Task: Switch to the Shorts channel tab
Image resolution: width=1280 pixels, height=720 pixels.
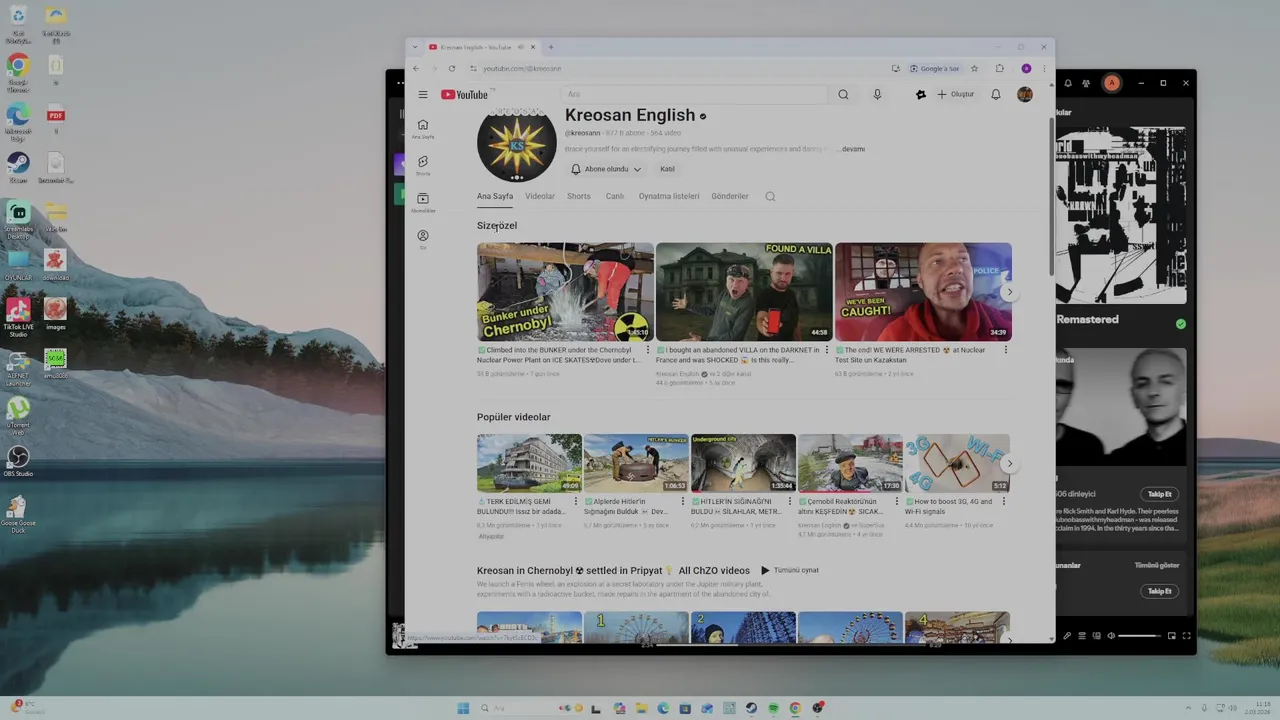Action: (579, 197)
